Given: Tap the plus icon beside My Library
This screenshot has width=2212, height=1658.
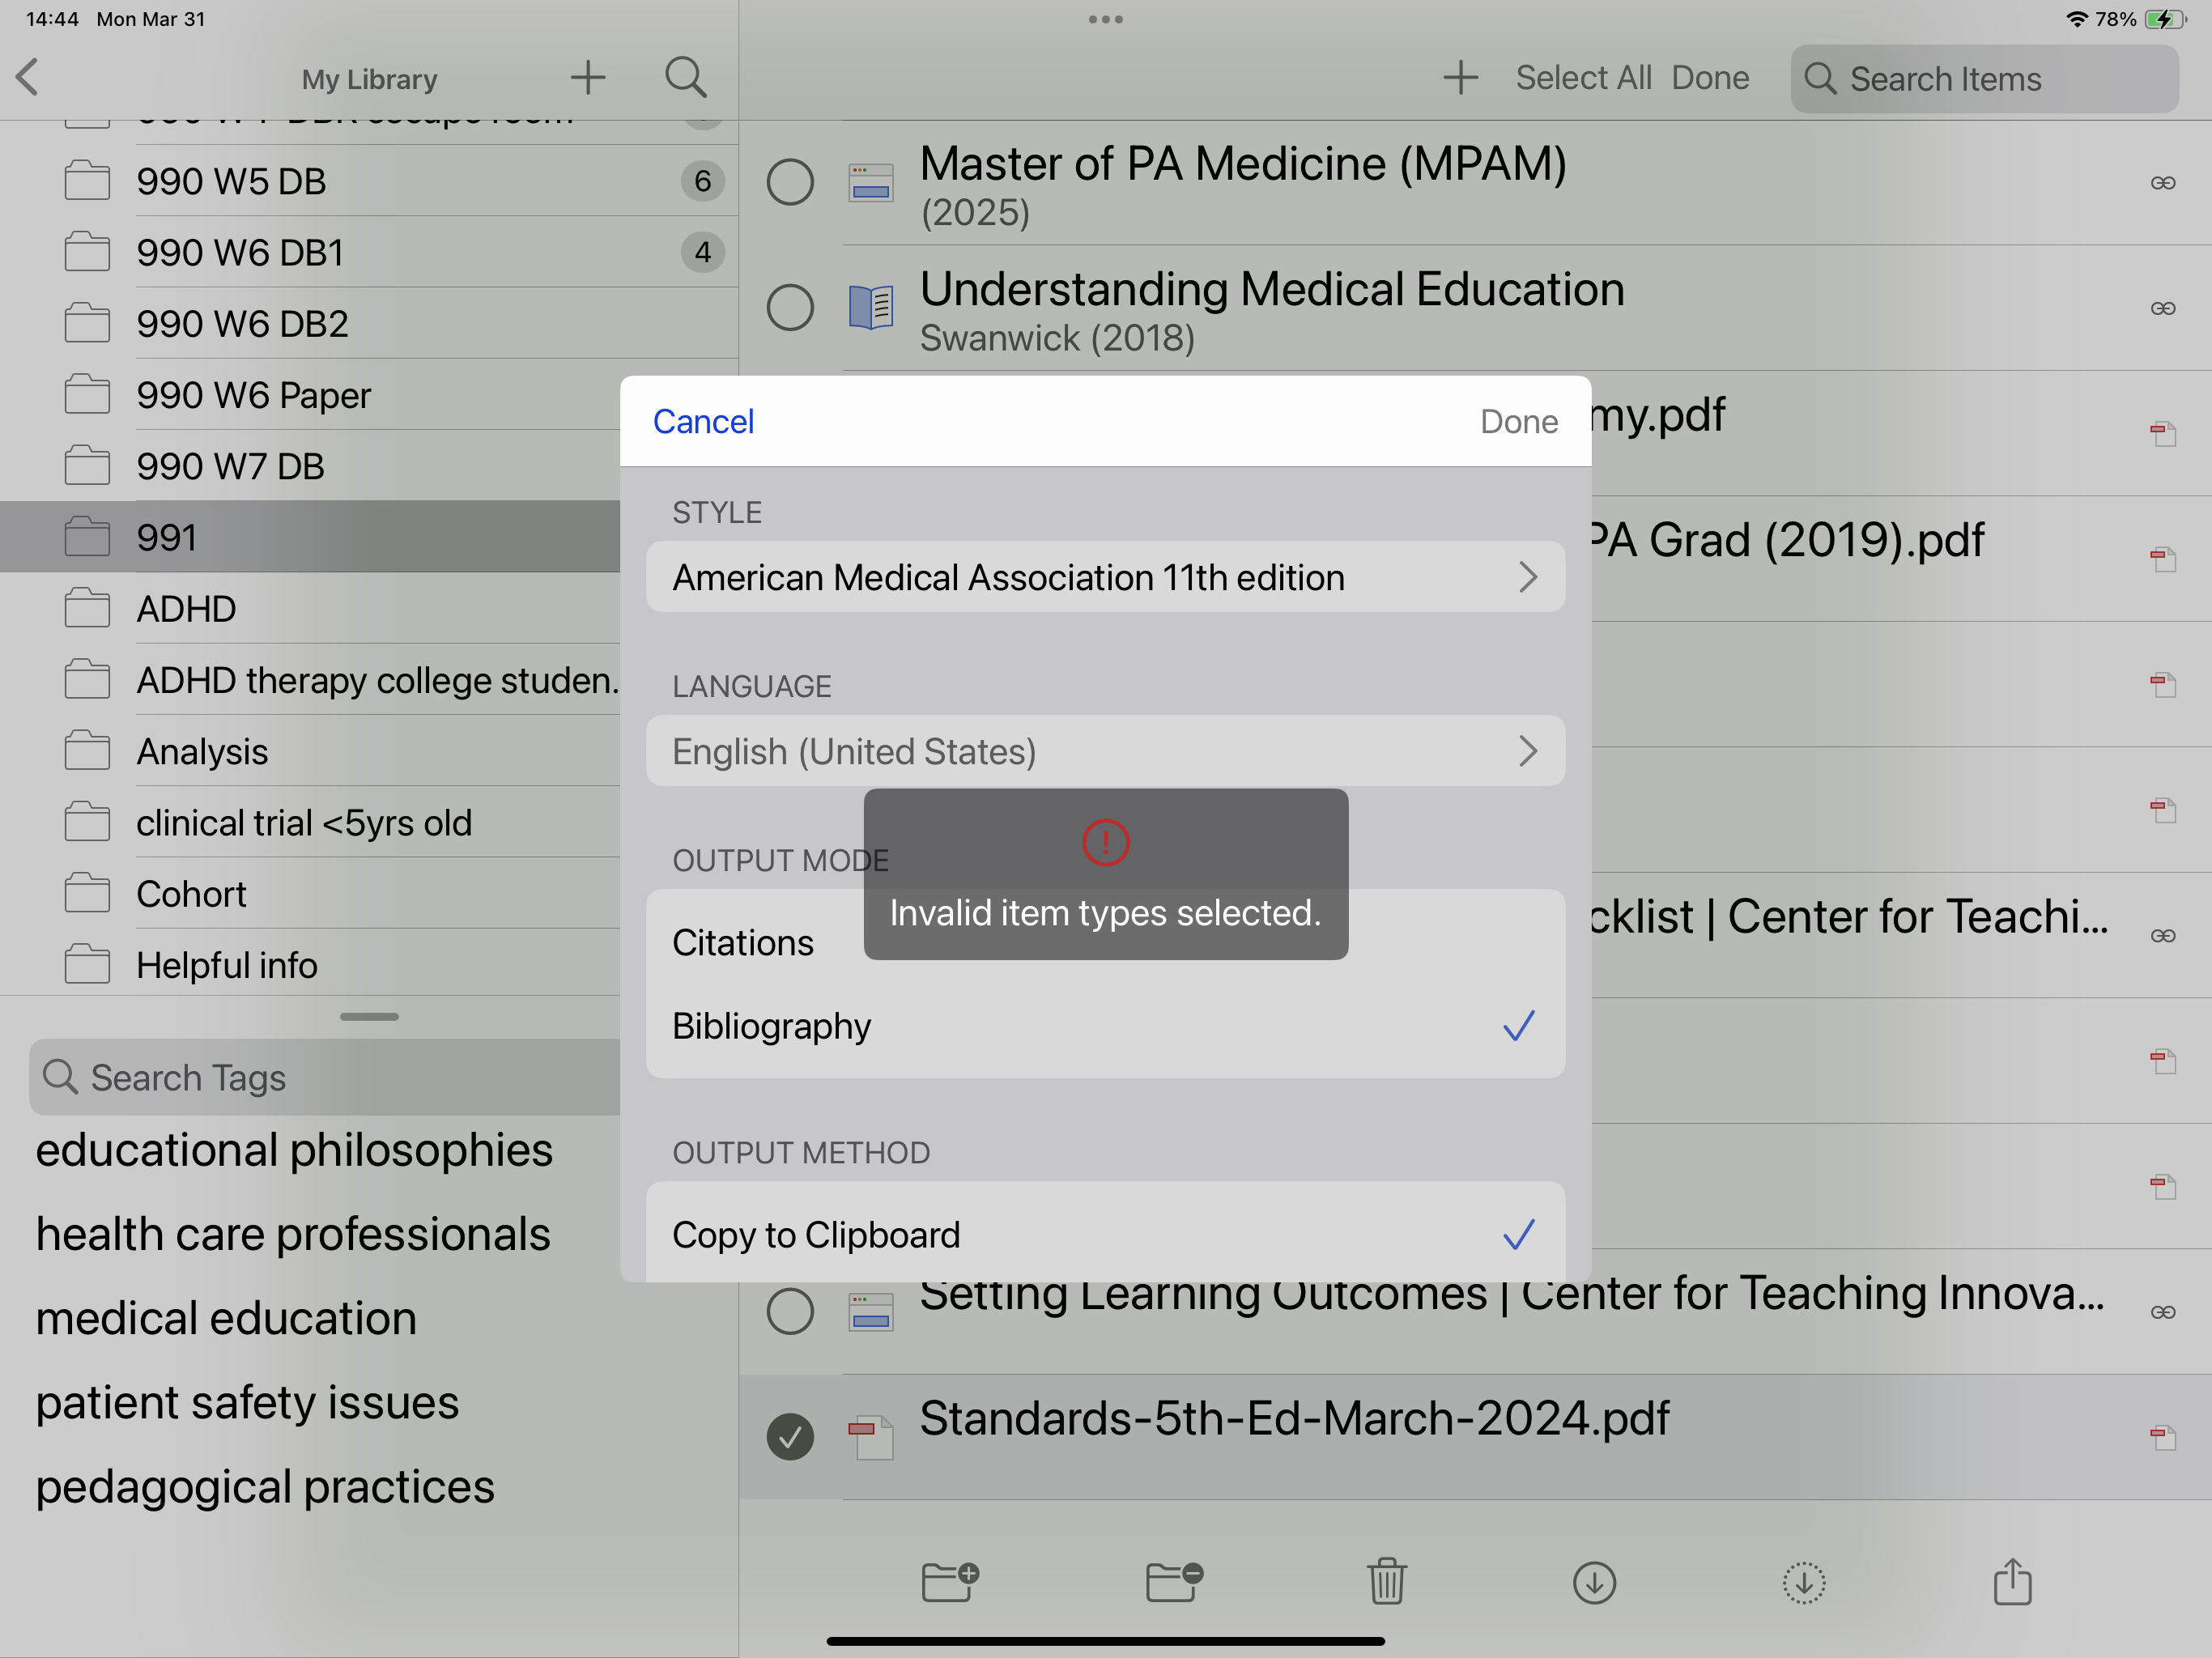Looking at the screenshot, I should point(588,78).
